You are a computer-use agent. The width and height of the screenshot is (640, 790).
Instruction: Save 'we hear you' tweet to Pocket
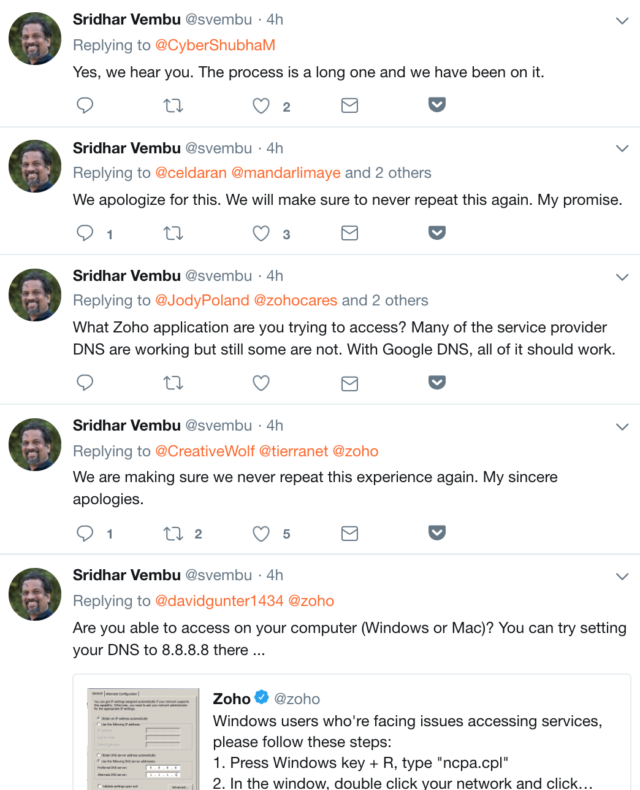(x=437, y=105)
